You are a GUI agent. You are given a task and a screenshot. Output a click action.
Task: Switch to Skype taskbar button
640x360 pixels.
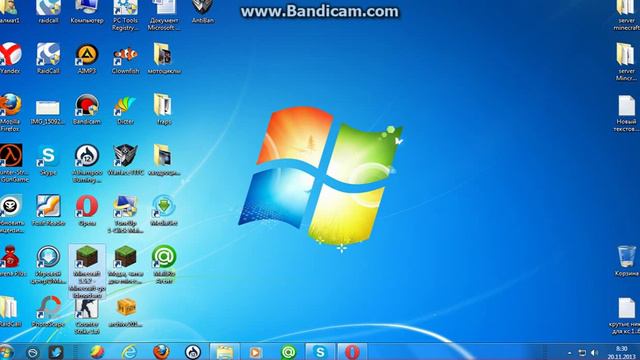(320, 352)
